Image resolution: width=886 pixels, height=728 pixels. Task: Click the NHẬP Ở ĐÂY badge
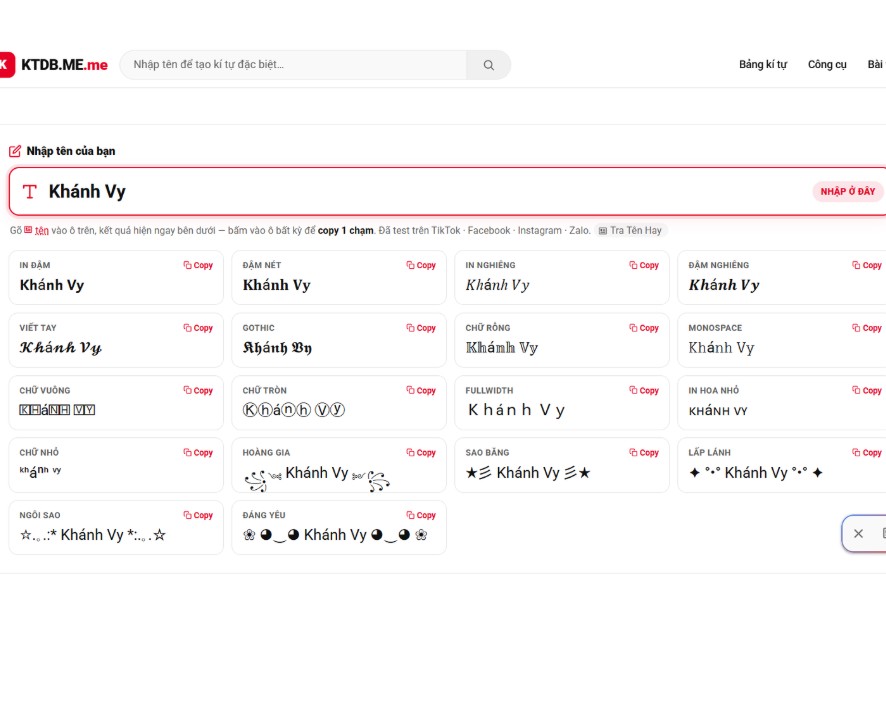pos(848,192)
